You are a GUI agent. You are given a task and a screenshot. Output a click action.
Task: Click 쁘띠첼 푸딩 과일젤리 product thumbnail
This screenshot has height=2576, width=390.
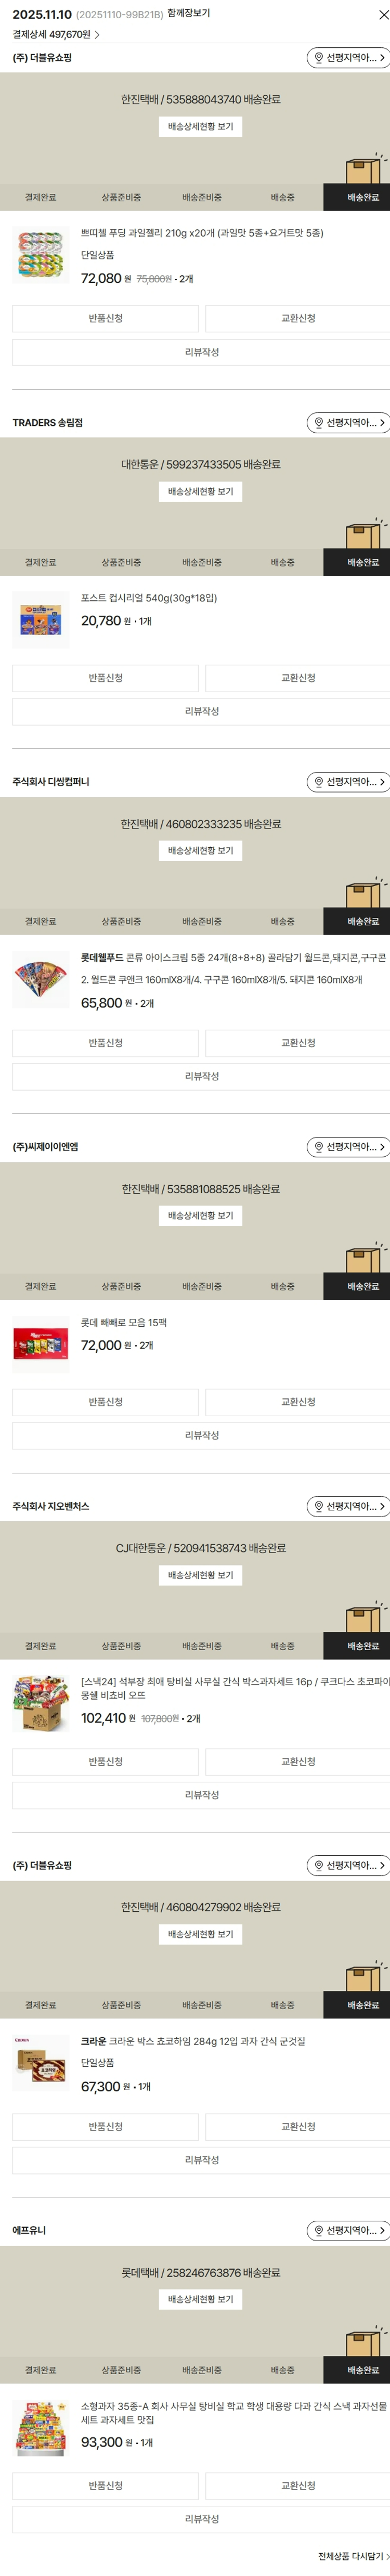coord(41,255)
